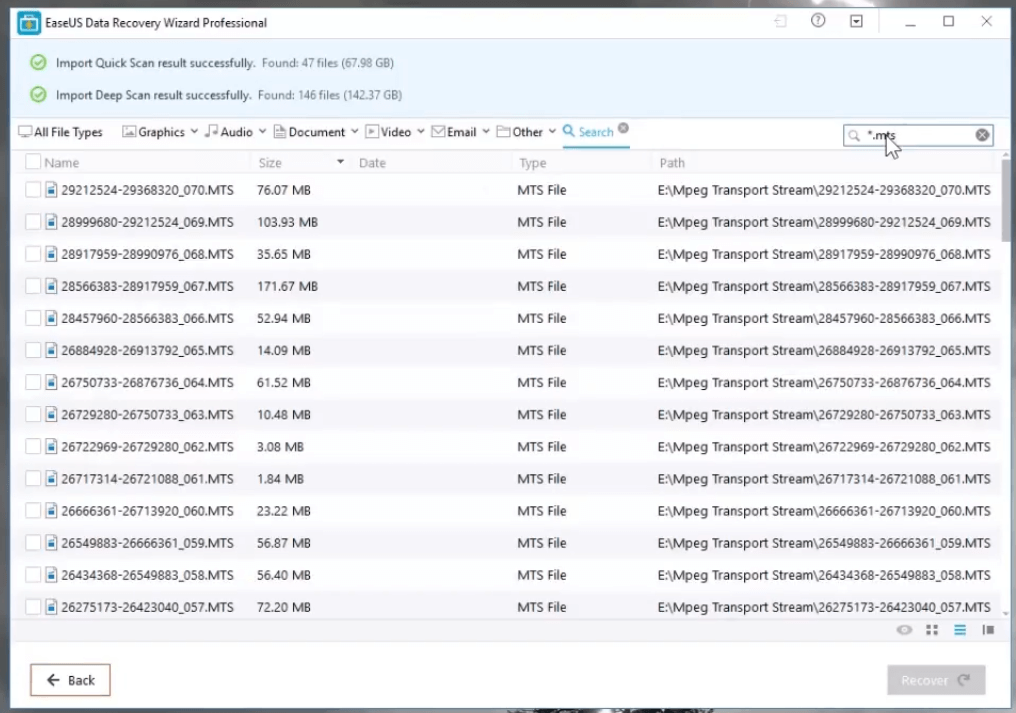The height and width of the screenshot is (713, 1016).
Task: Clear the *.mts search text
Action: (982, 135)
